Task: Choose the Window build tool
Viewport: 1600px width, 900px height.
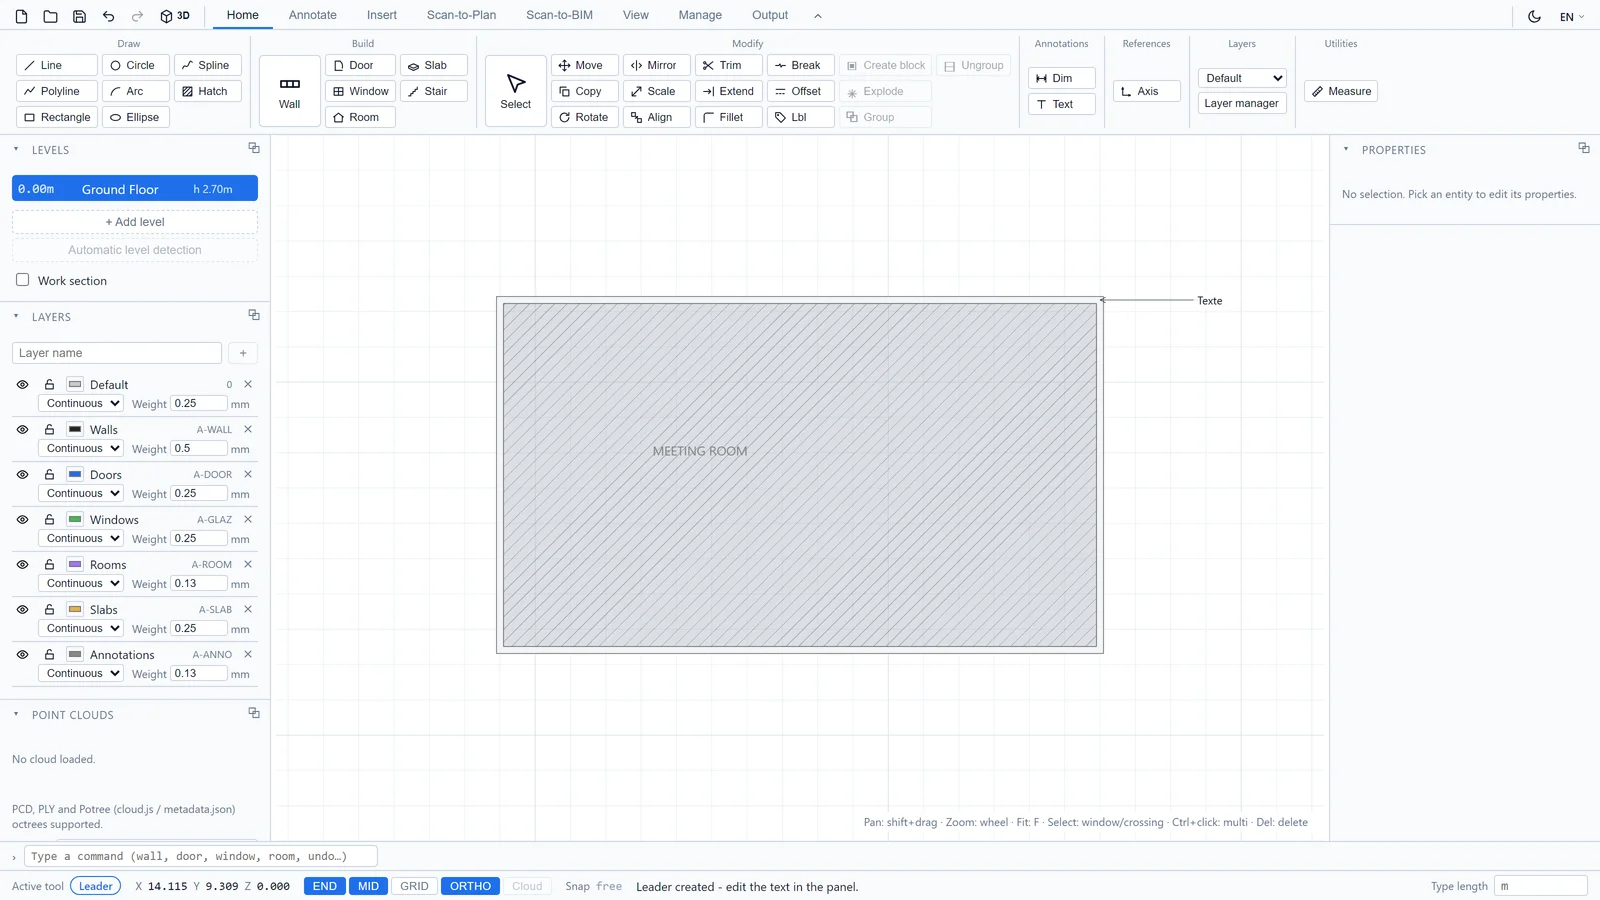Action: click(x=360, y=91)
